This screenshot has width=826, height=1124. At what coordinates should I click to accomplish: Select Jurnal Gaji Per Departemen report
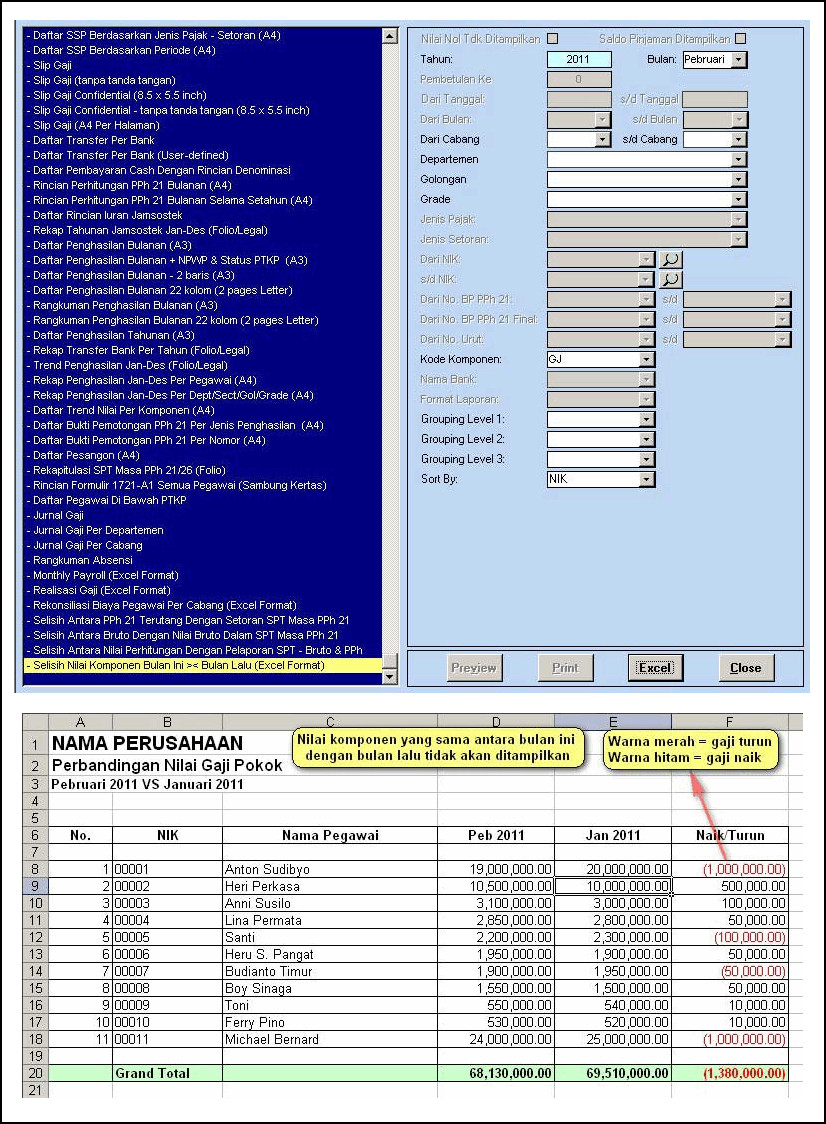tap(98, 530)
